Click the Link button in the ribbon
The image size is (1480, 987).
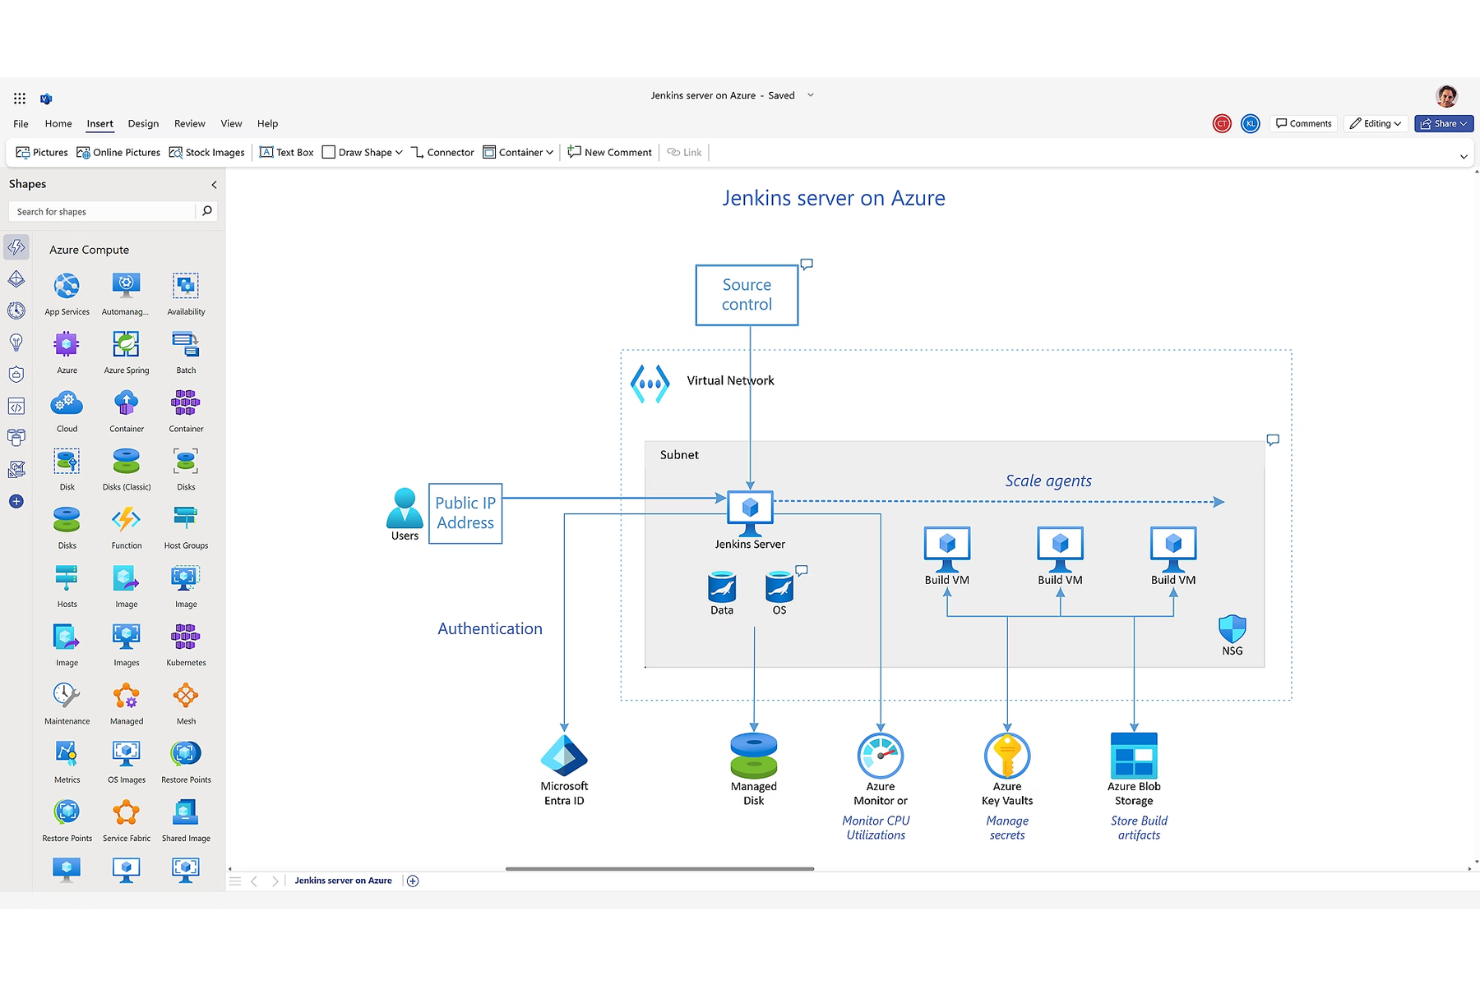pos(685,153)
